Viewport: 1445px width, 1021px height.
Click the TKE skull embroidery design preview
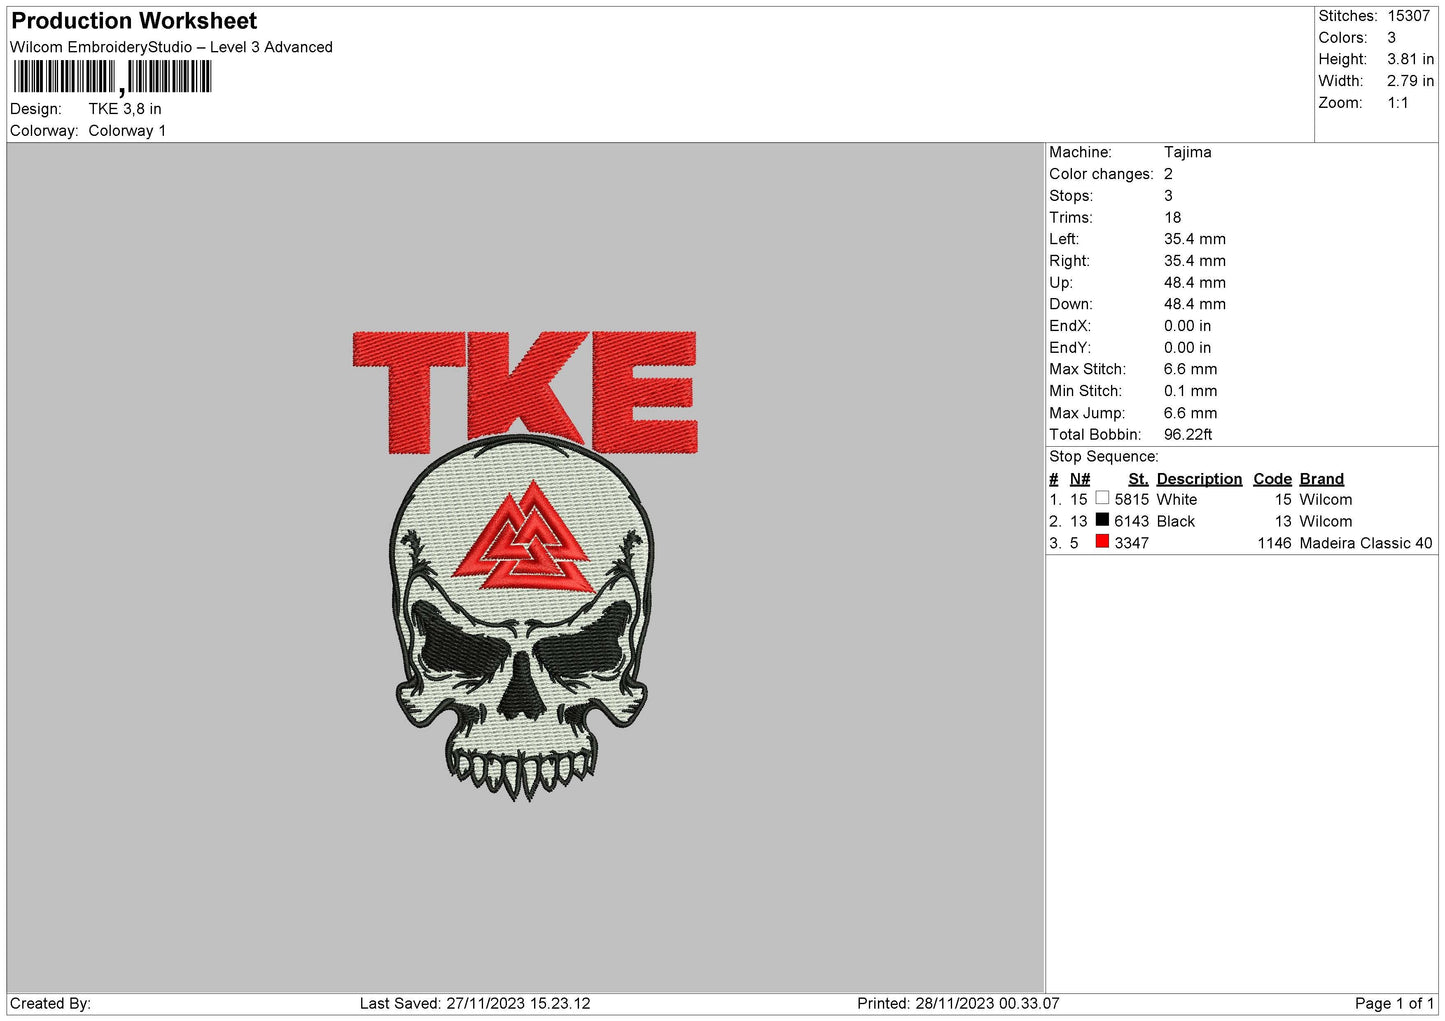point(525,565)
